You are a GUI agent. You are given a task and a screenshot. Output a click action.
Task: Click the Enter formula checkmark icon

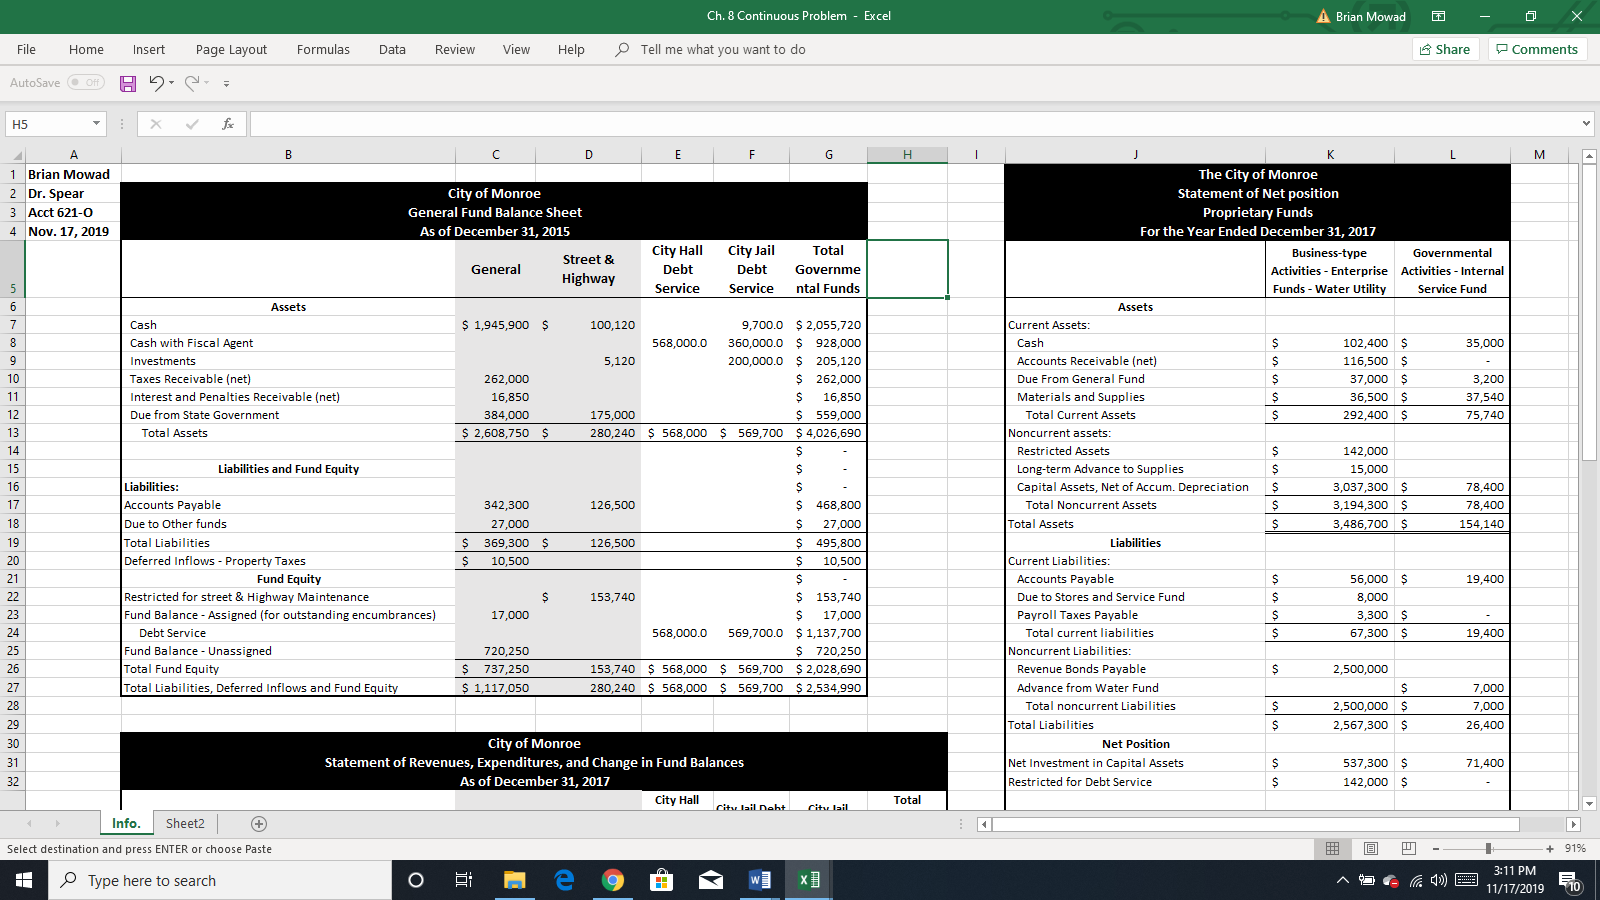[192, 124]
